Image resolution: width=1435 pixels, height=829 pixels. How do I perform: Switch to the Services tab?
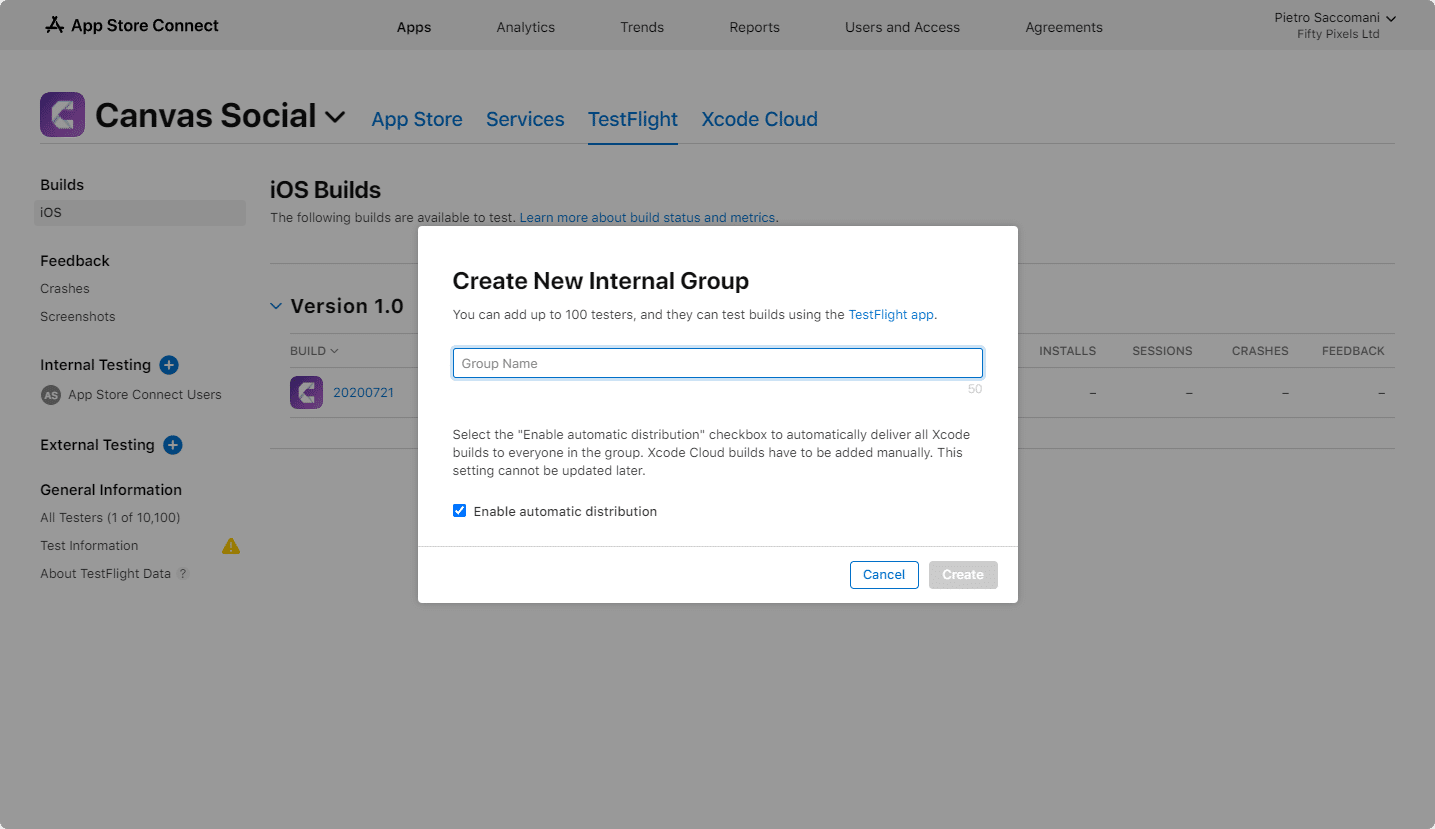click(525, 119)
